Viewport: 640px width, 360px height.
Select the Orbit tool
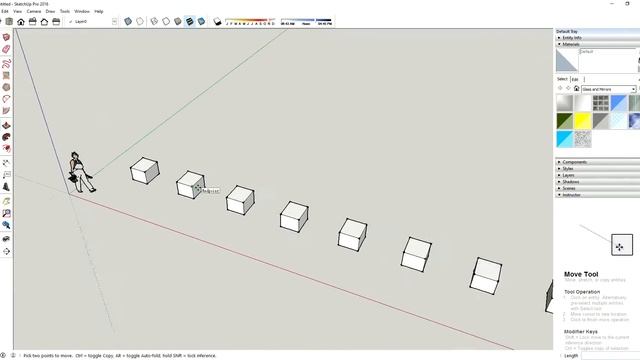[6, 201]
